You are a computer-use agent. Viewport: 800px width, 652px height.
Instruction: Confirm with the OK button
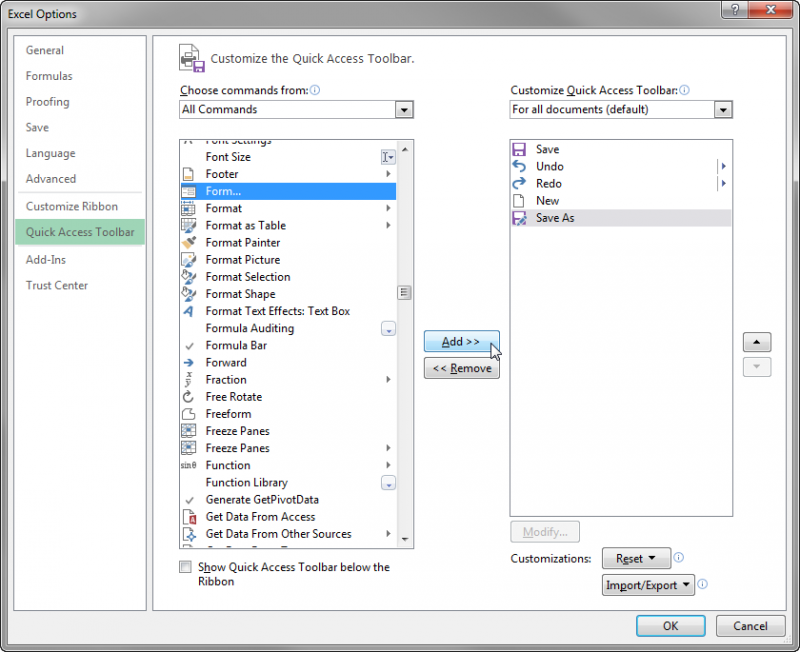tap(670, 626)
